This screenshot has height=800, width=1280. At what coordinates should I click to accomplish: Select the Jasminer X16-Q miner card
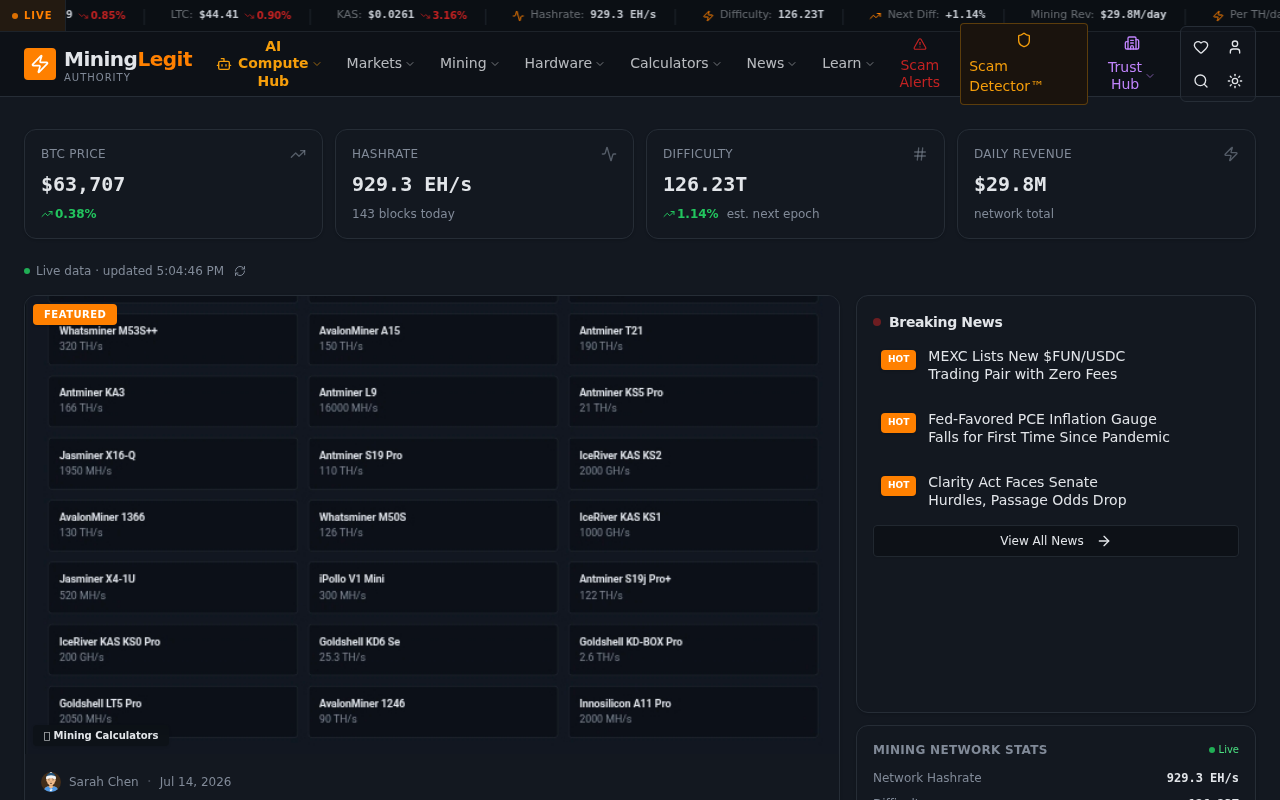(173, 464)
